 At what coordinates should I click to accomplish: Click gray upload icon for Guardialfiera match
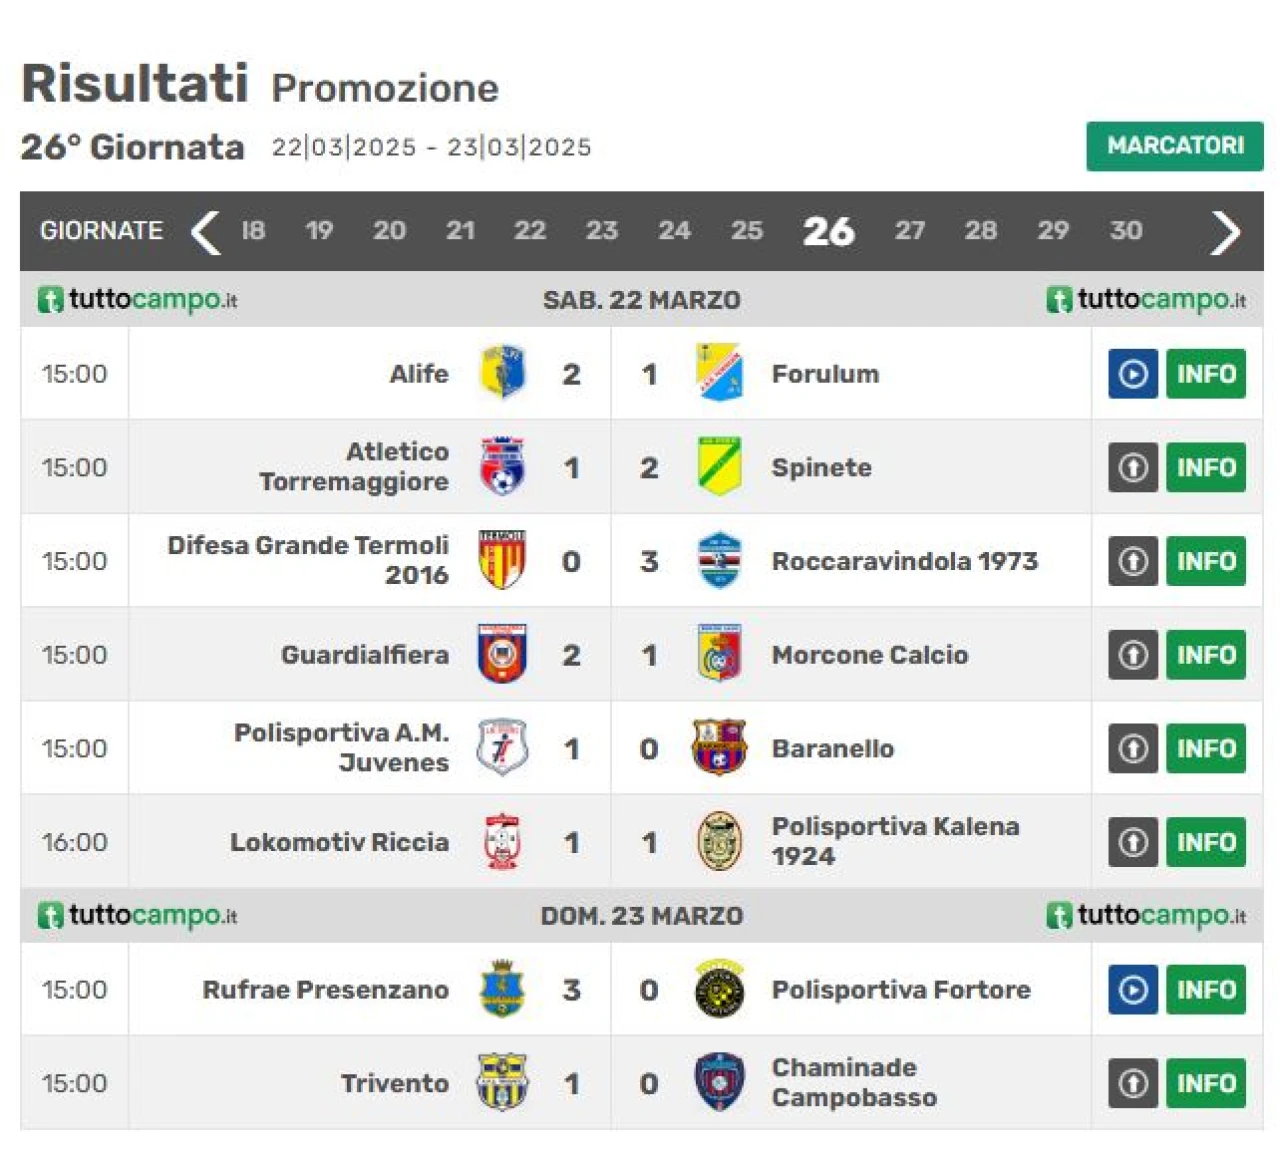(1132, 655)
